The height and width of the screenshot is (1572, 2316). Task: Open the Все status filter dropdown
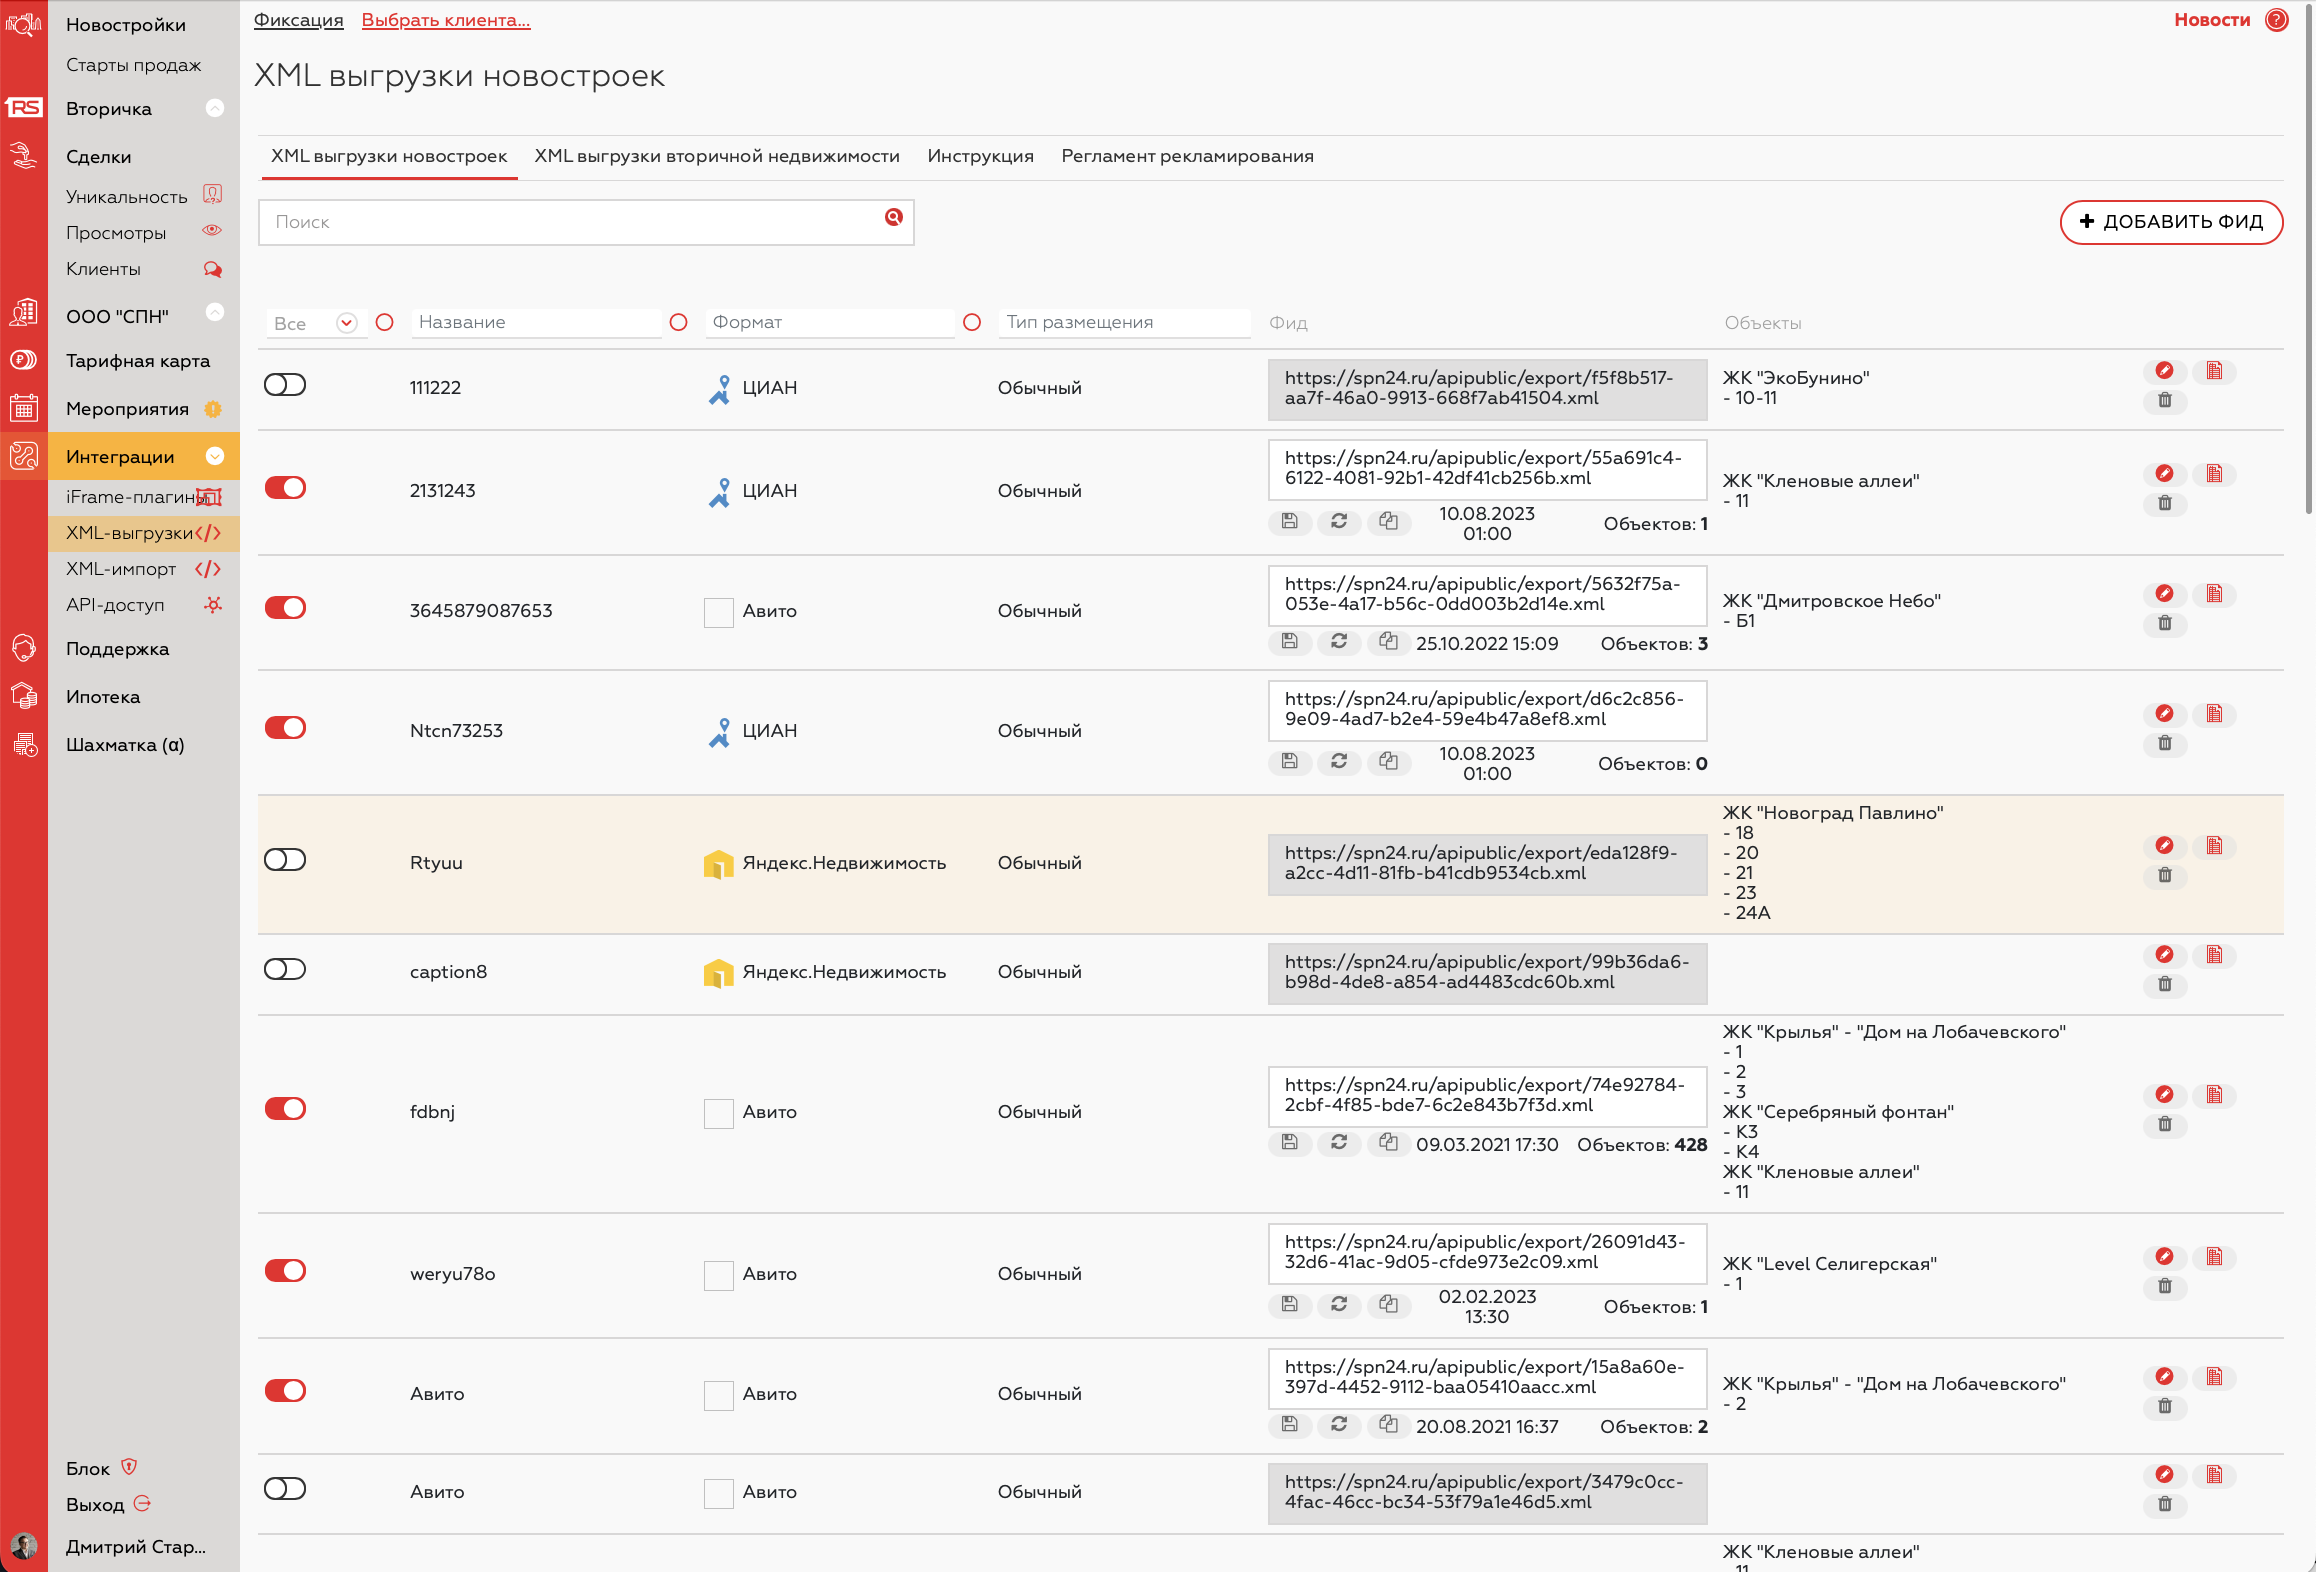pos(346,323)
